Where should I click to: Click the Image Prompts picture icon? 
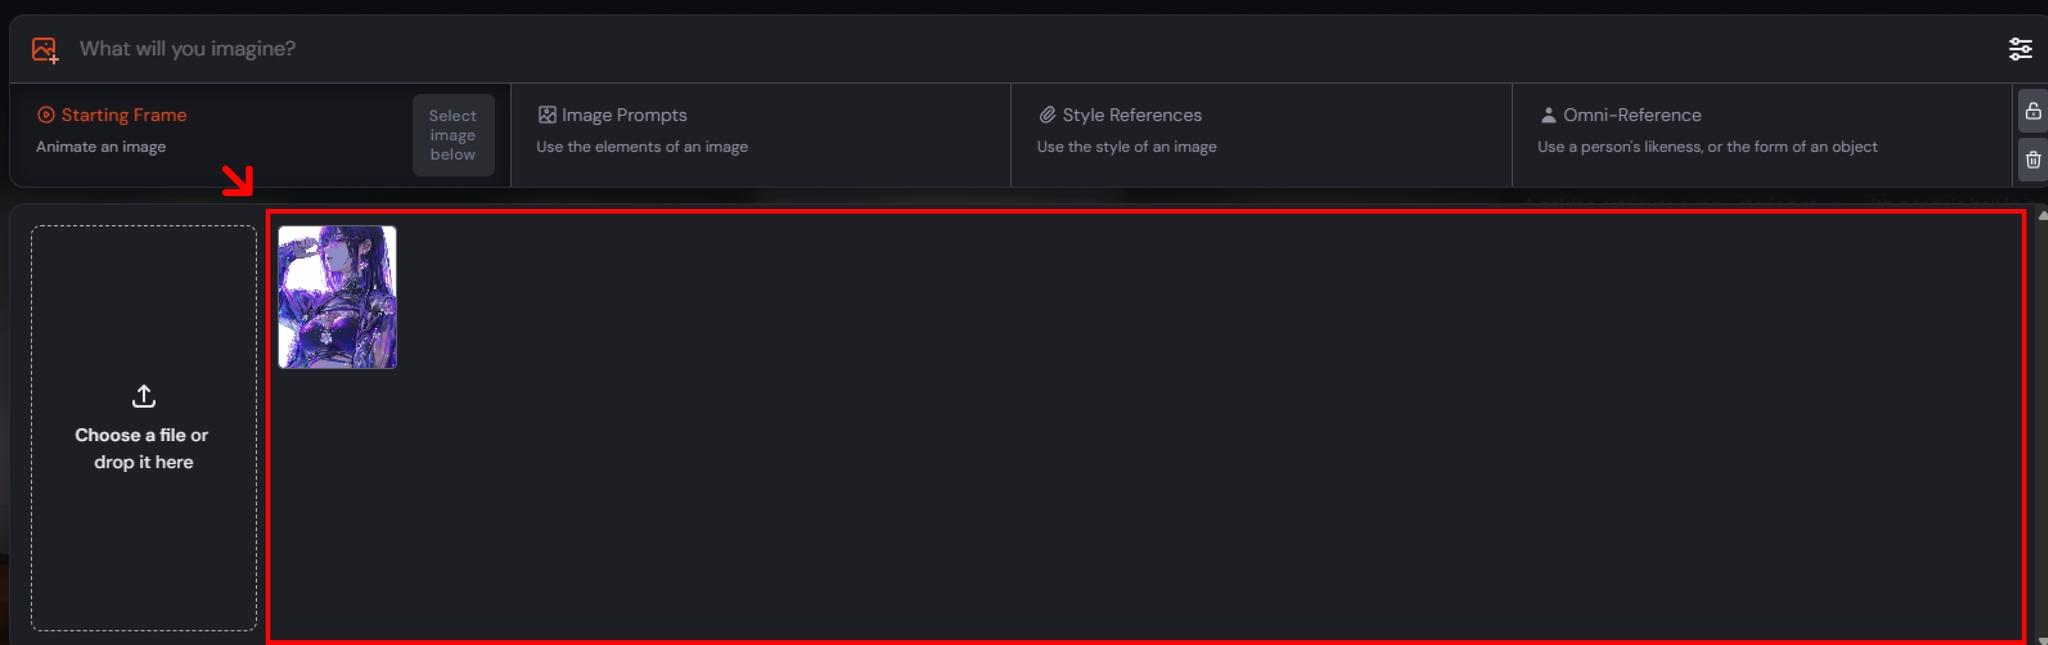[x=547, y=115]
